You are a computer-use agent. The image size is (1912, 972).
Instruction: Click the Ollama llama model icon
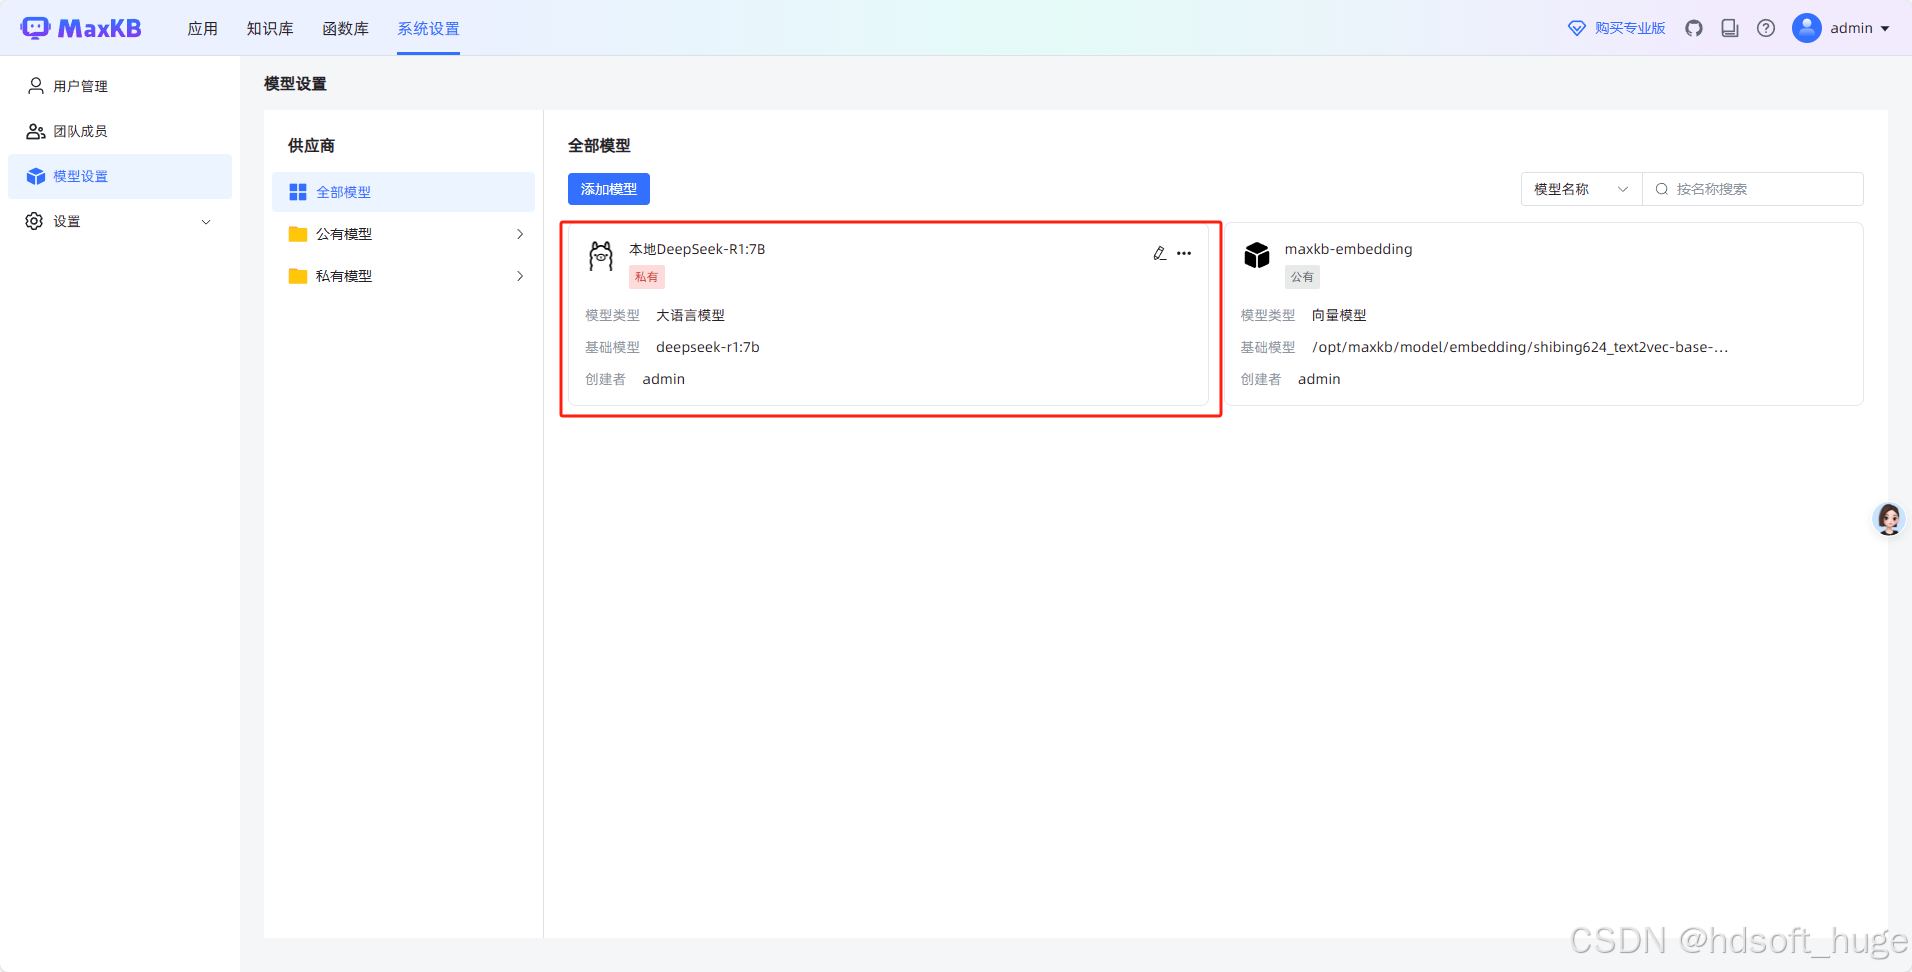click(x=601, y=256)
